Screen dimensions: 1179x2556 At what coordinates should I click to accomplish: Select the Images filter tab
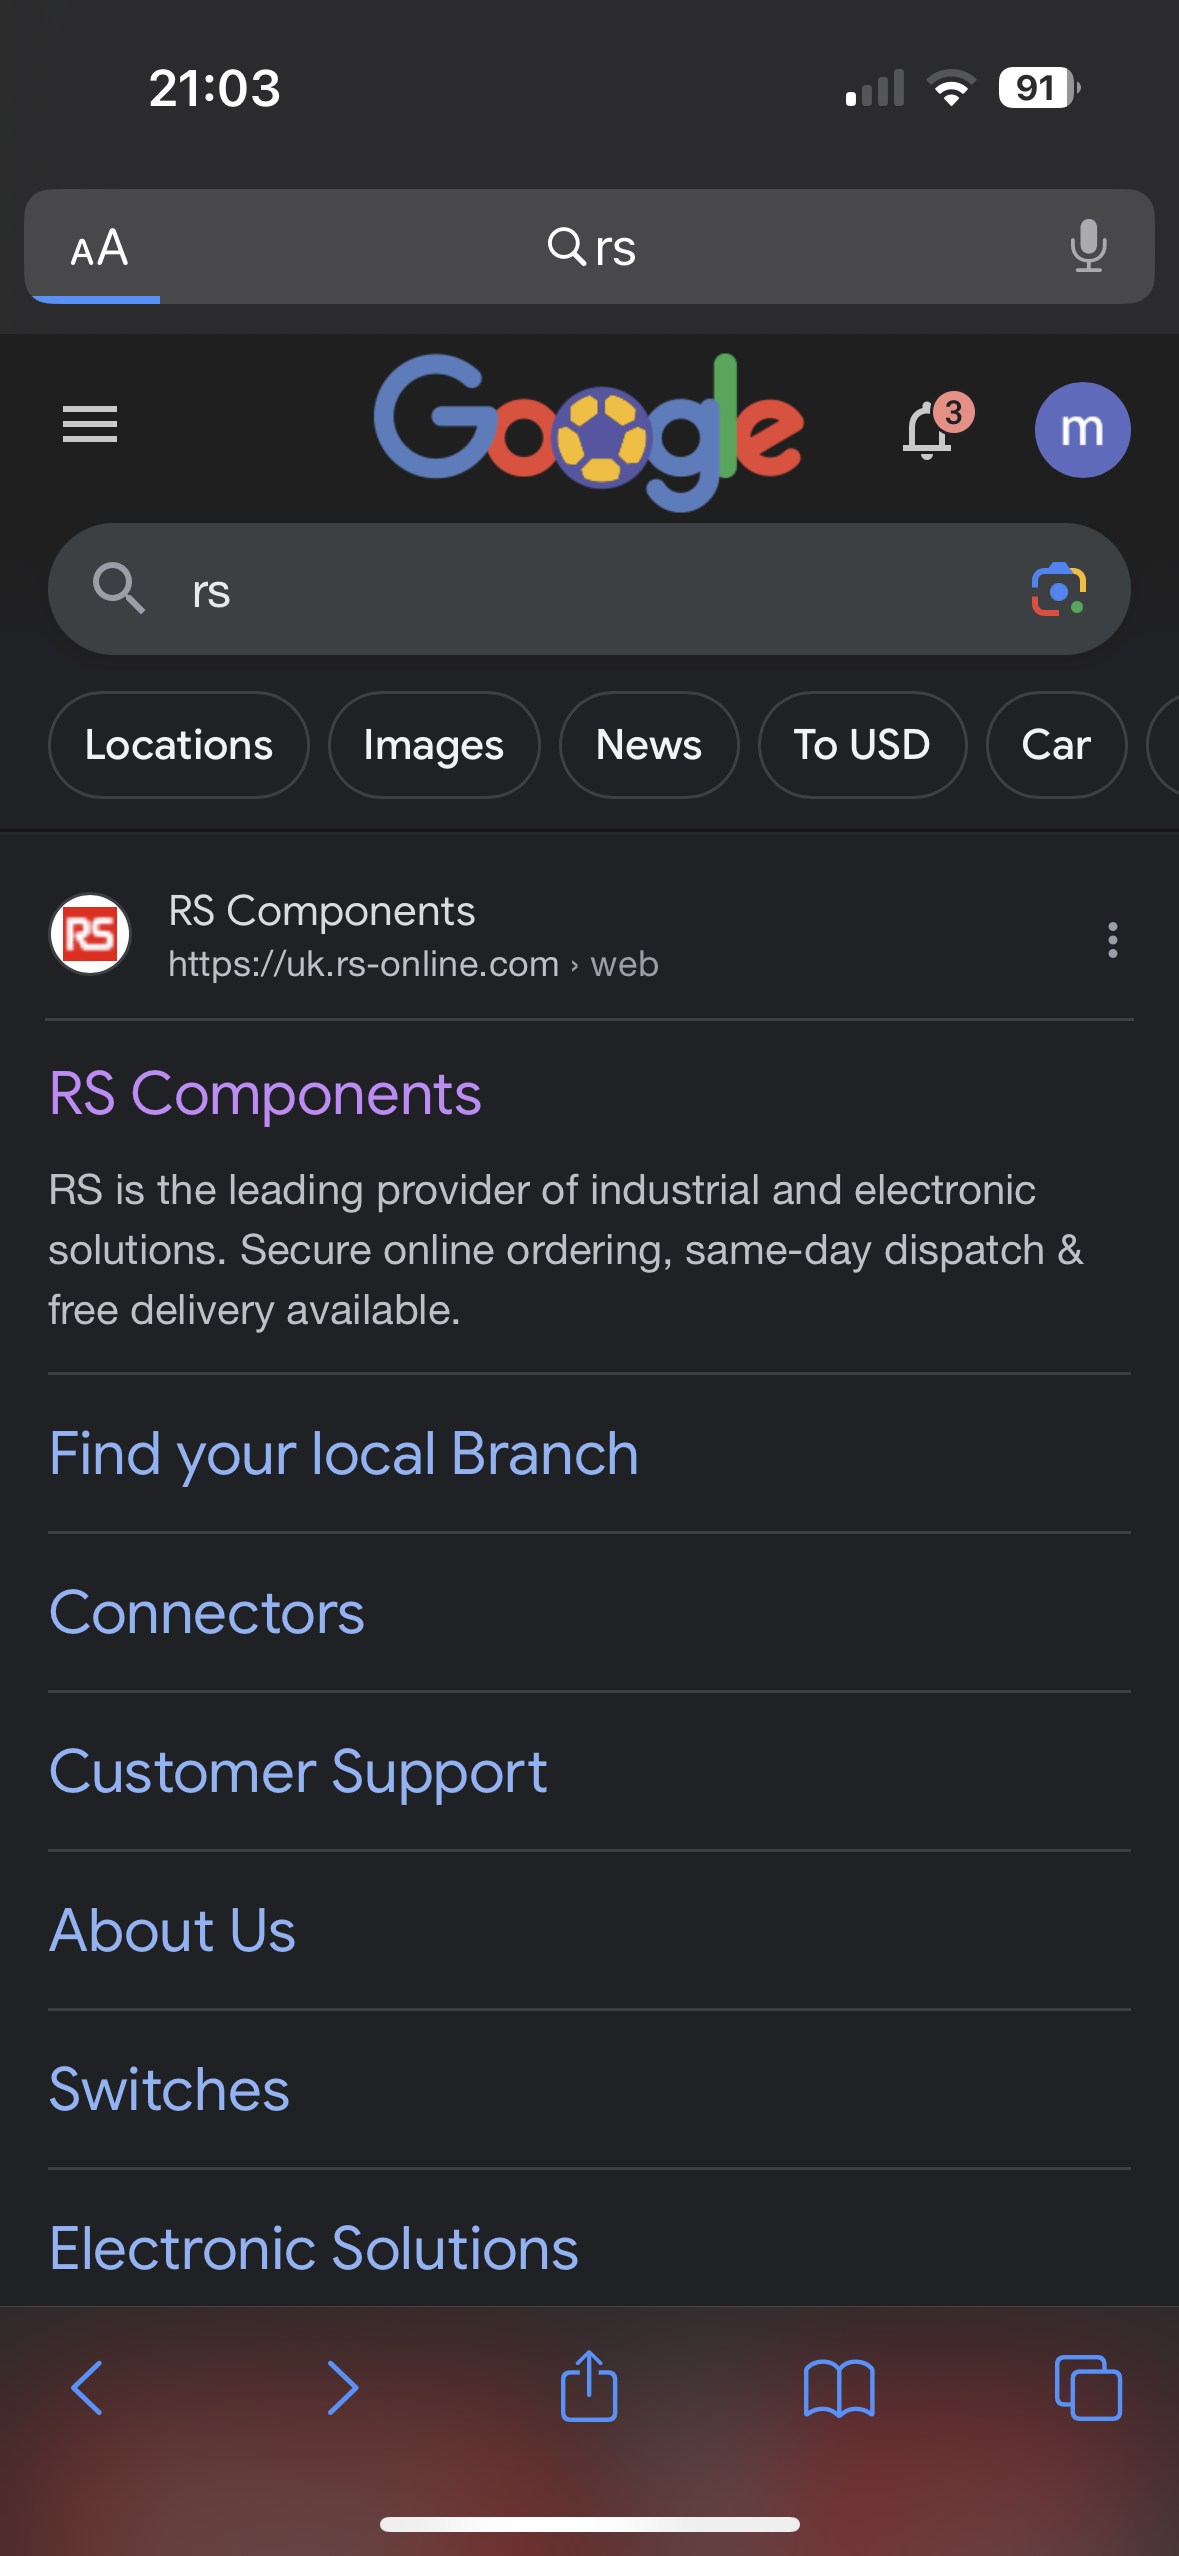tap(434, 745)
